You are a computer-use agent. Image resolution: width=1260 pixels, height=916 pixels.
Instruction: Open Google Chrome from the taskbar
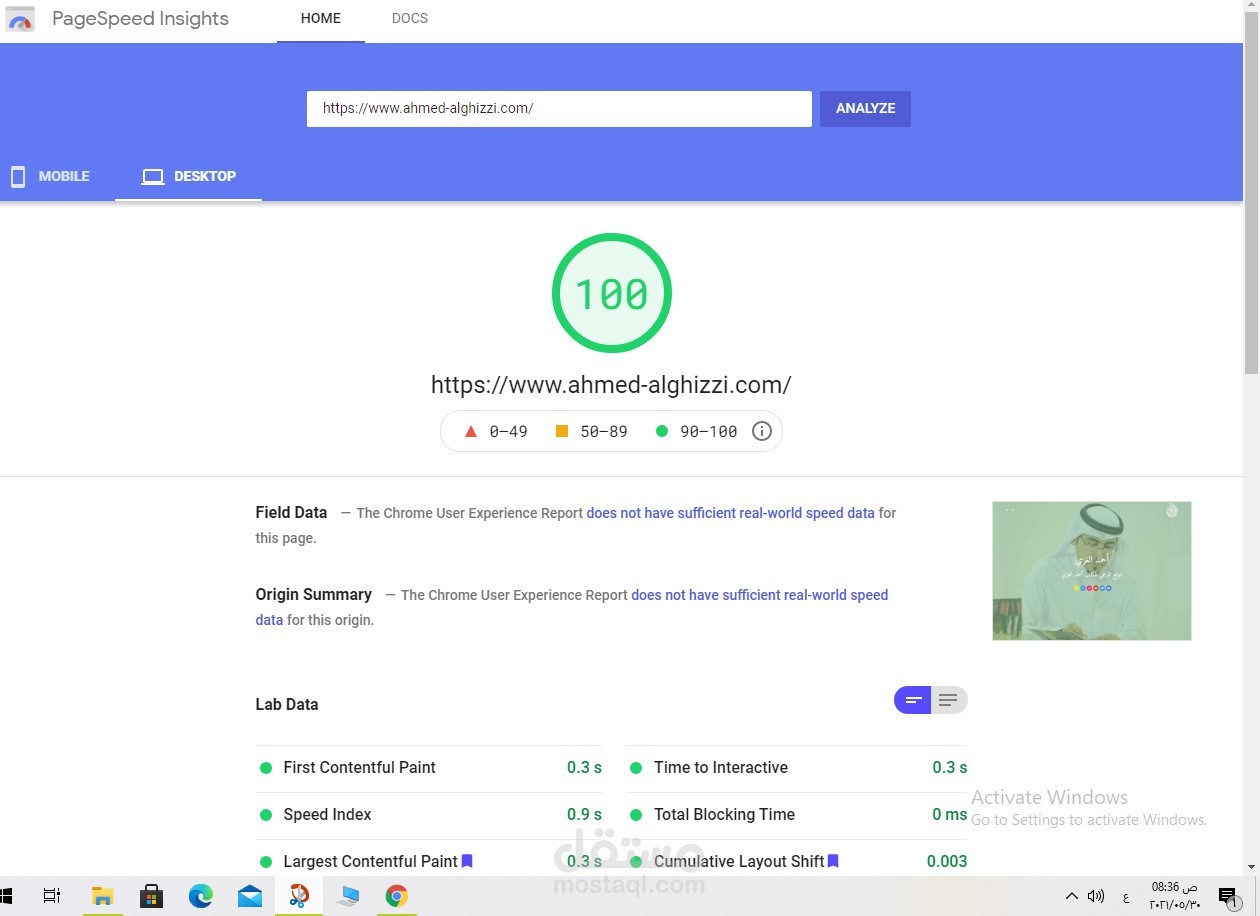click(397, 896)
